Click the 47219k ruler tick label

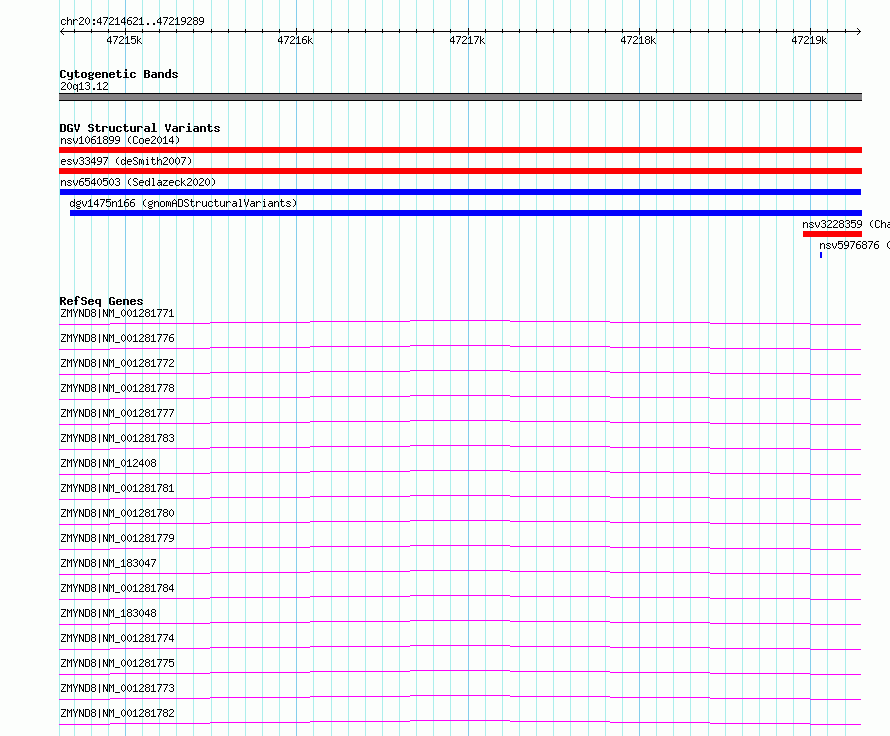pyautogui.click(x=809, y=40)
